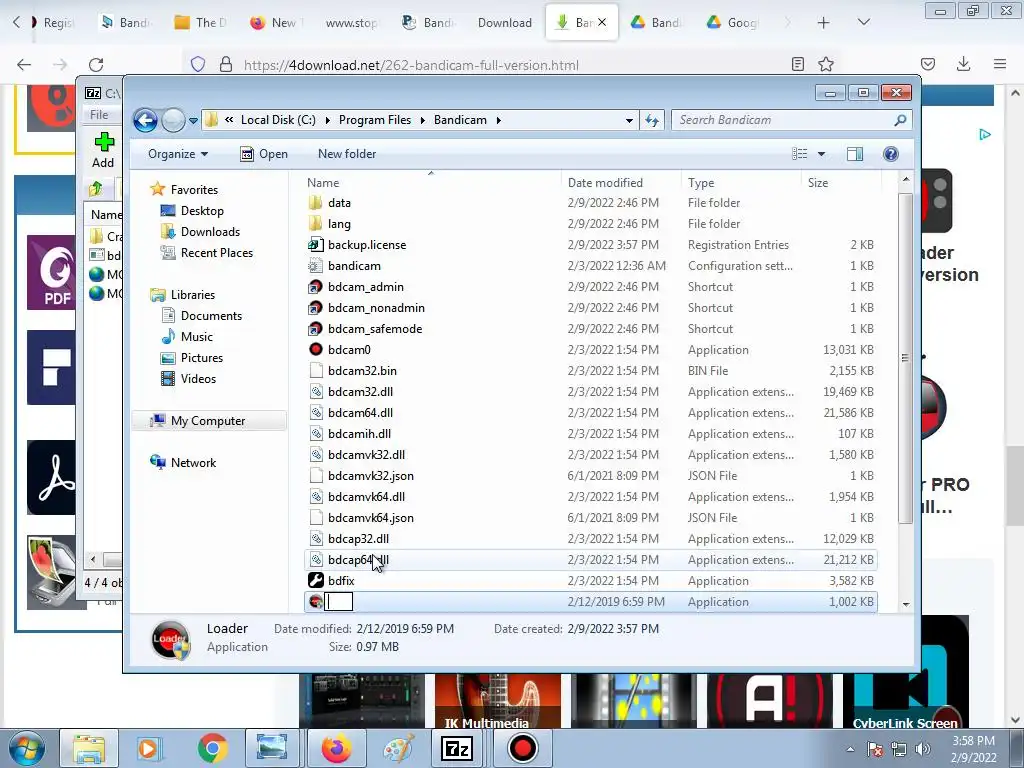Image resolution: width=1024 pixels, height=768 pixels.
Task: Select bdcam0 application icon
Action: pyautogui.click(x=315, y=349)
